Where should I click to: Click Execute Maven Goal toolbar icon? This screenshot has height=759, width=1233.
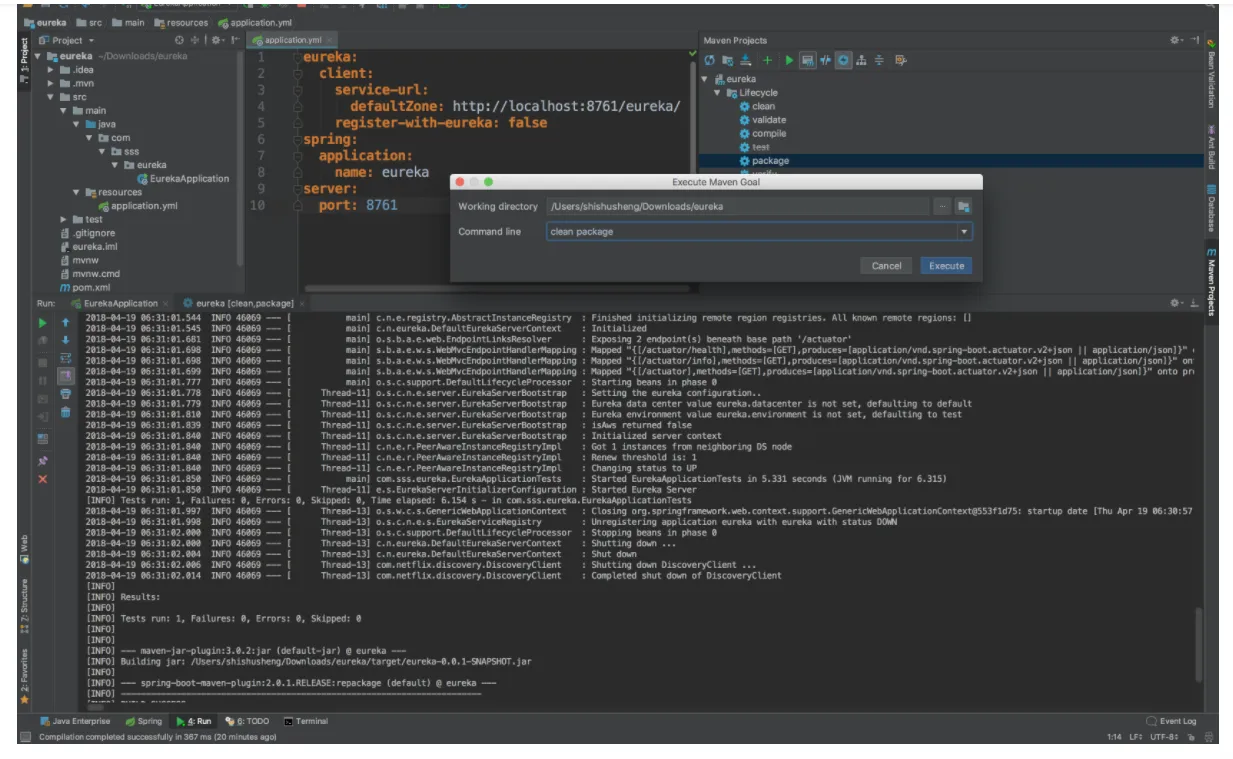point(808,60)
